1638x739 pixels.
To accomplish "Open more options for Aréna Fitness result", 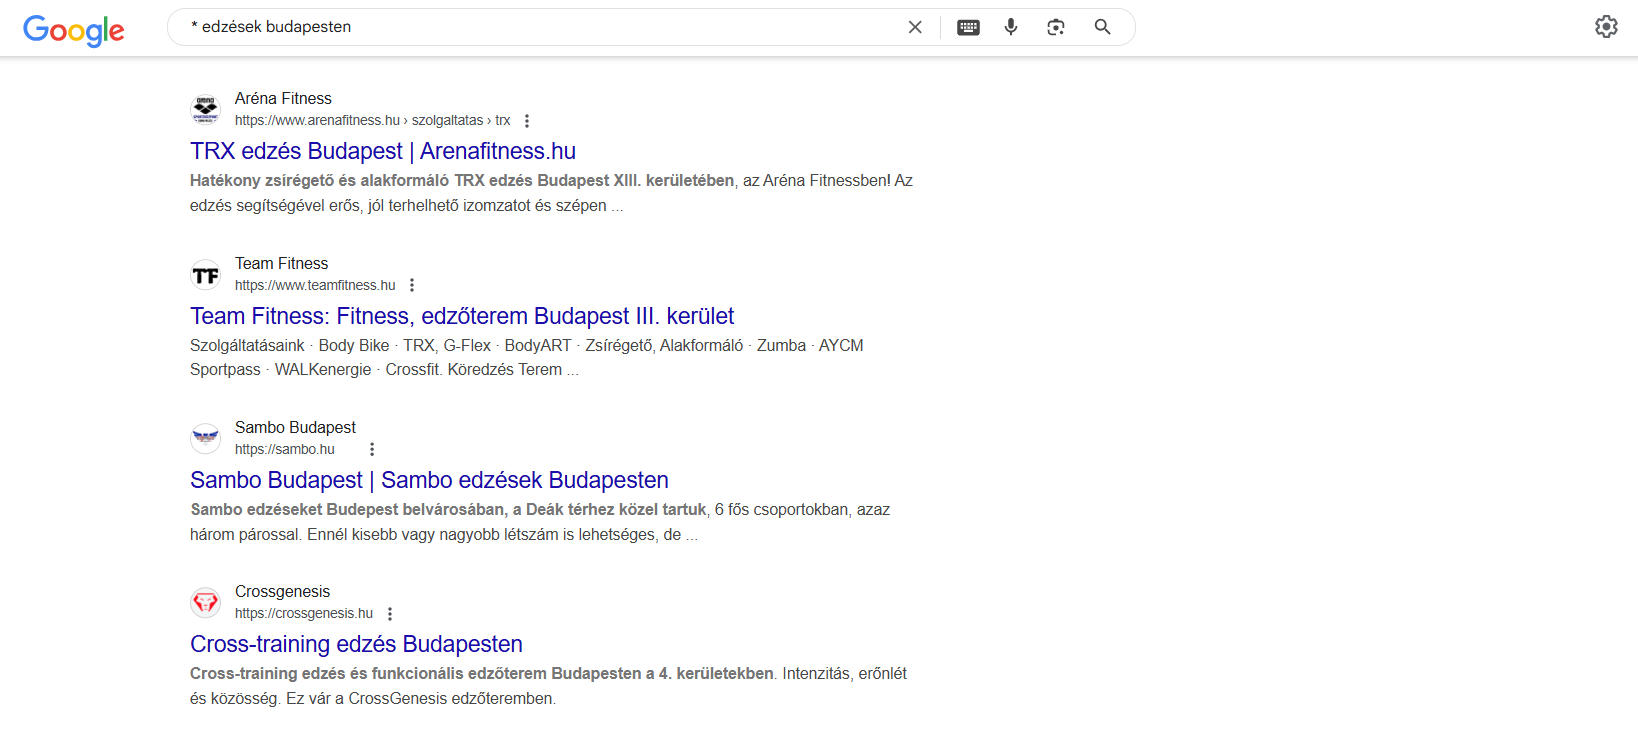I will [x=527, y=121].
